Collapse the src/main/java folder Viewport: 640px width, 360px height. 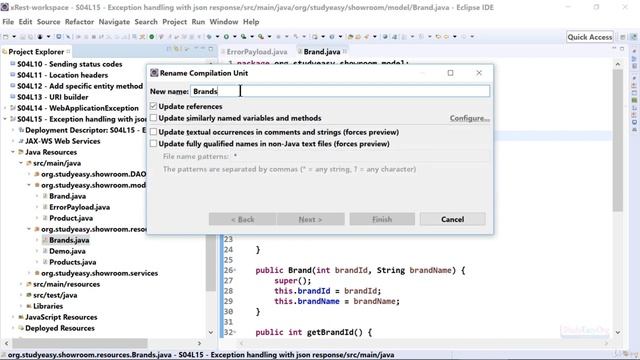pos(21,163)
